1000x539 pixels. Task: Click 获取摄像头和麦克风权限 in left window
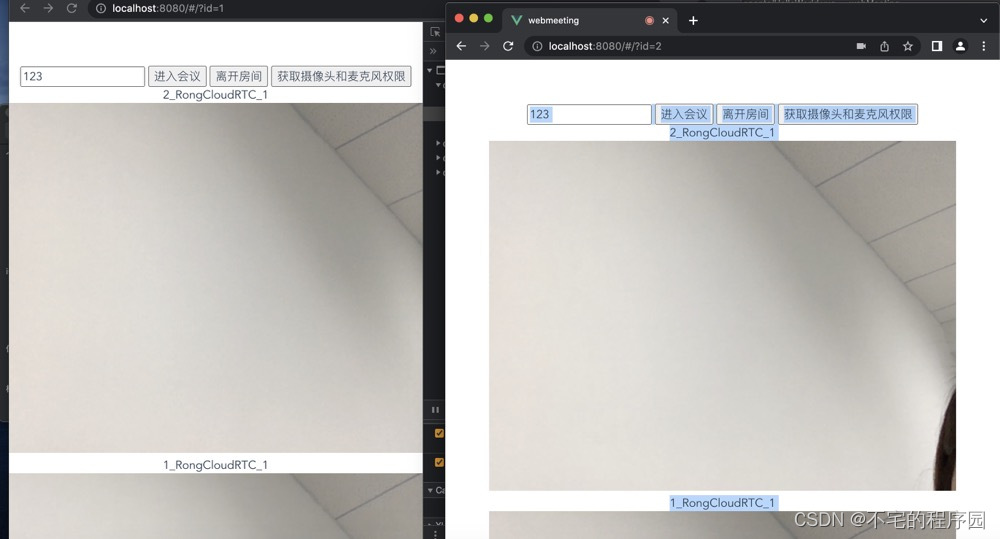(x=341, y=77)
